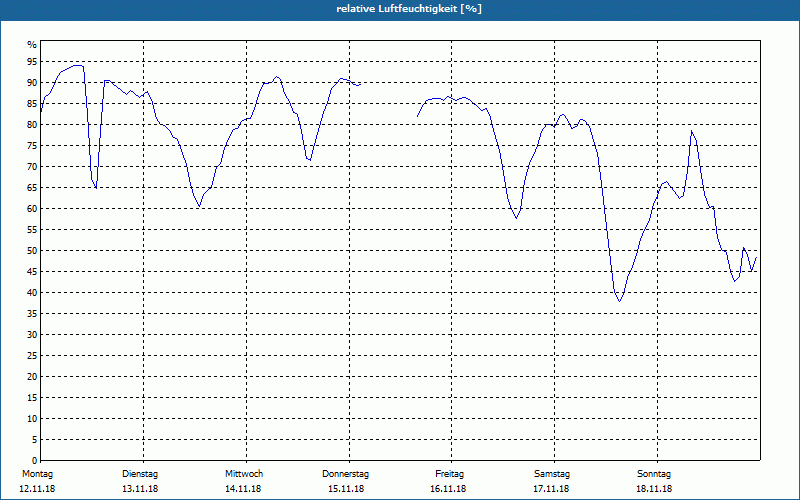Screen dimensions: 800x500
Task: Click the 85 y-axis value
Action: point(32,104)
